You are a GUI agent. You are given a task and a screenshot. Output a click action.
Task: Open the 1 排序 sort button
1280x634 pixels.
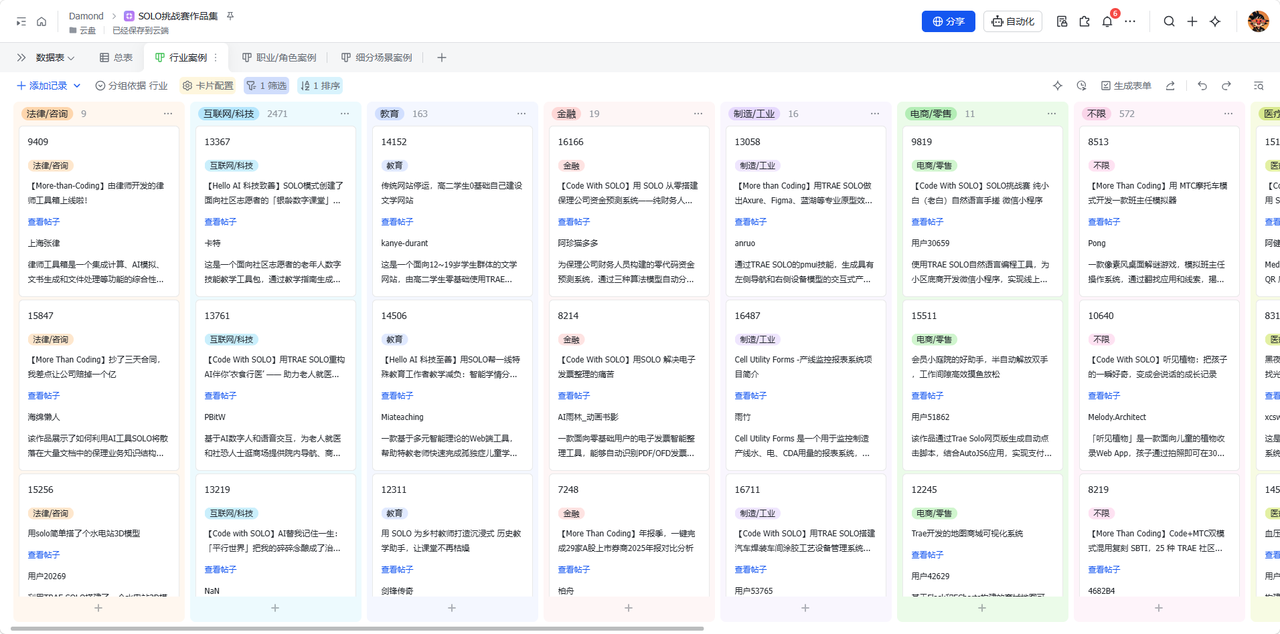320,86
